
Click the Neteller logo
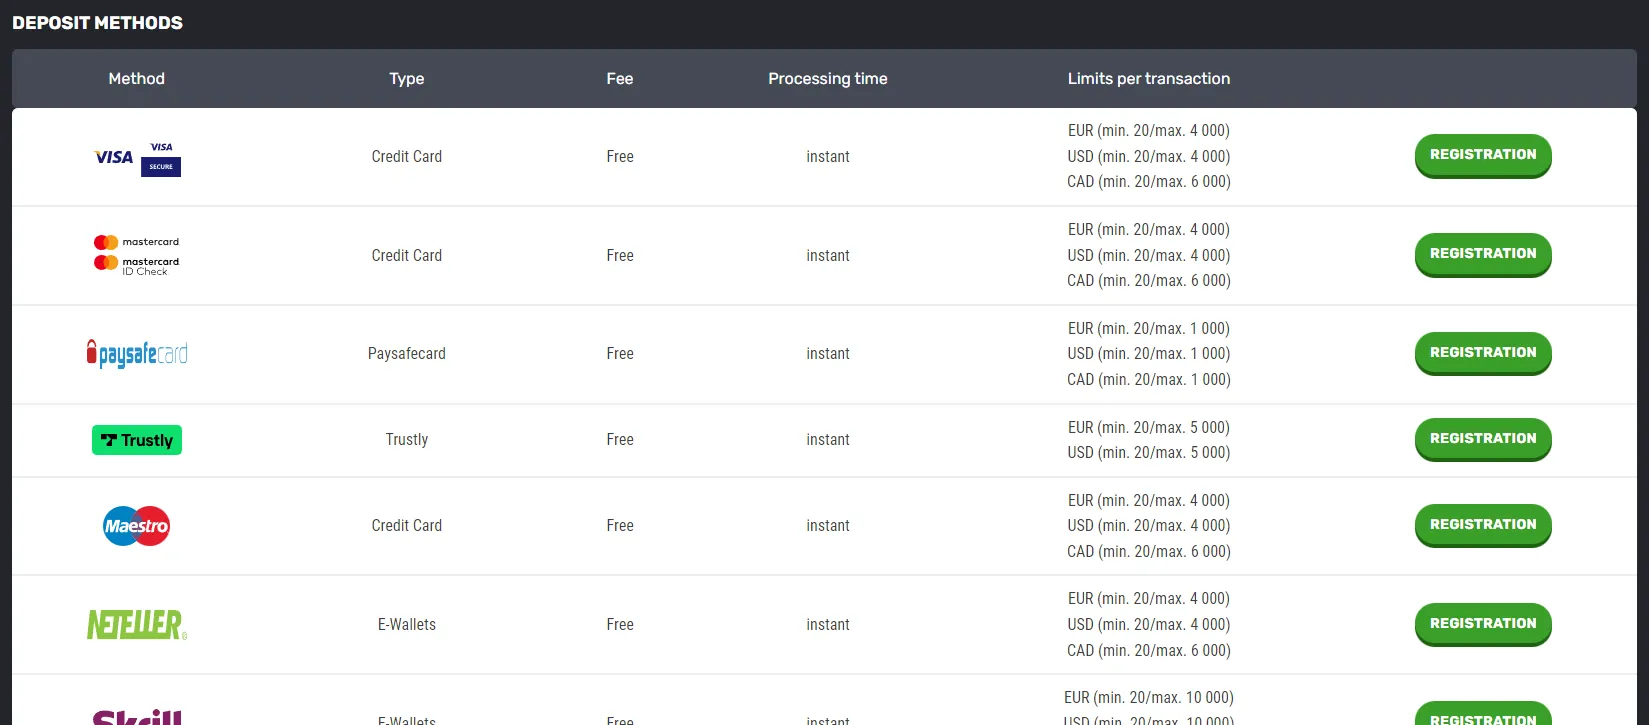coord(137,625)
